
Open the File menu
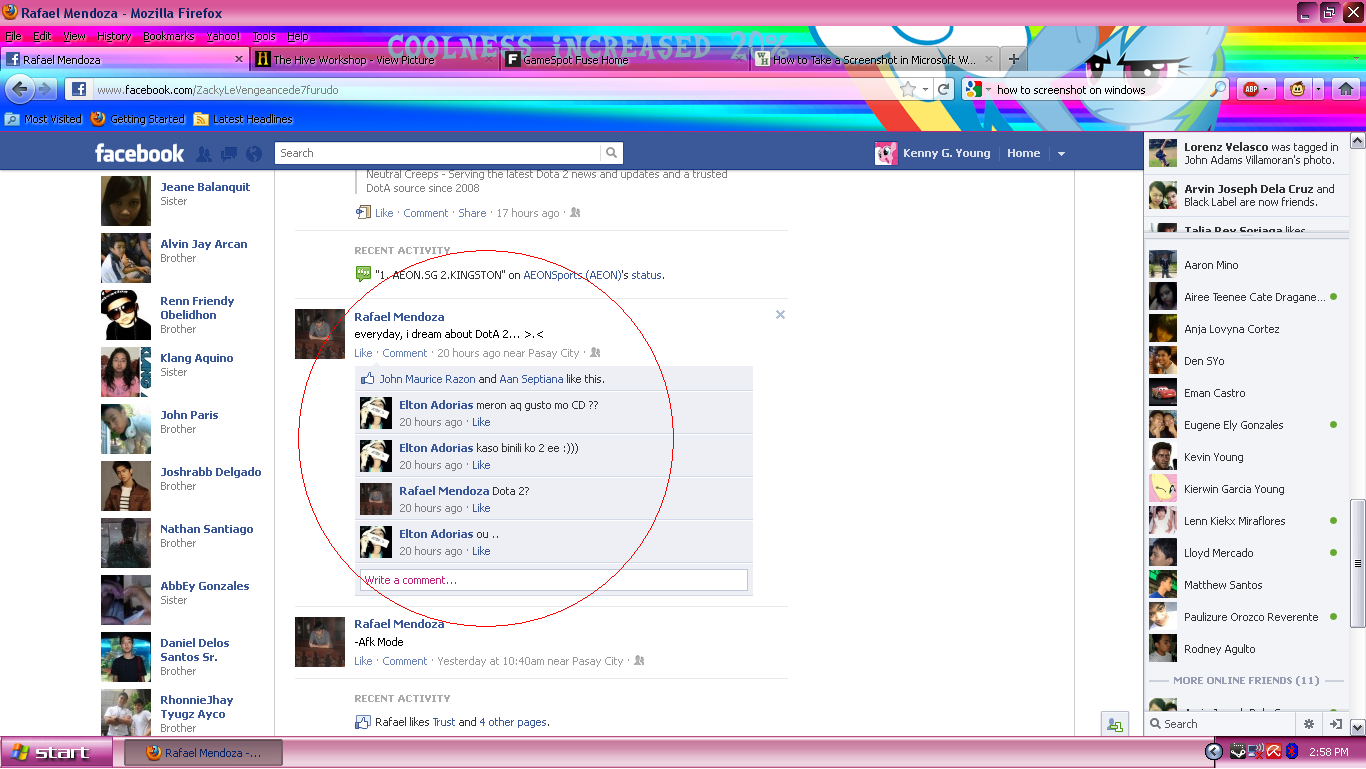point(13,36)
